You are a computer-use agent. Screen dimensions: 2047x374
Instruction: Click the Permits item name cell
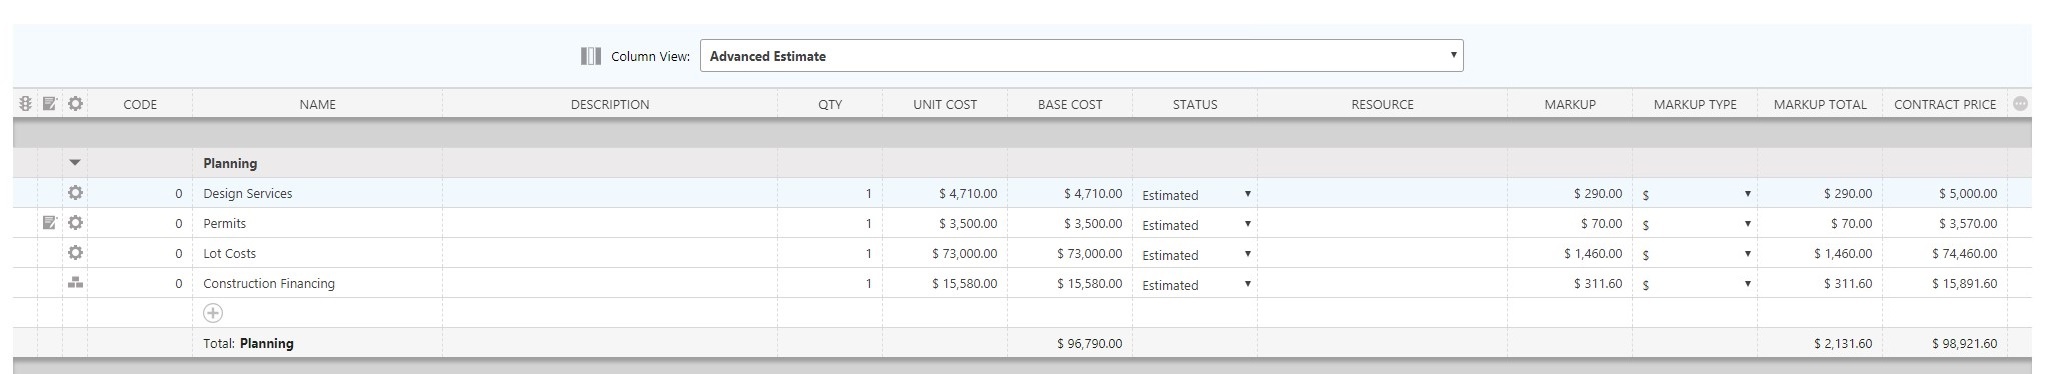[317, 223]
